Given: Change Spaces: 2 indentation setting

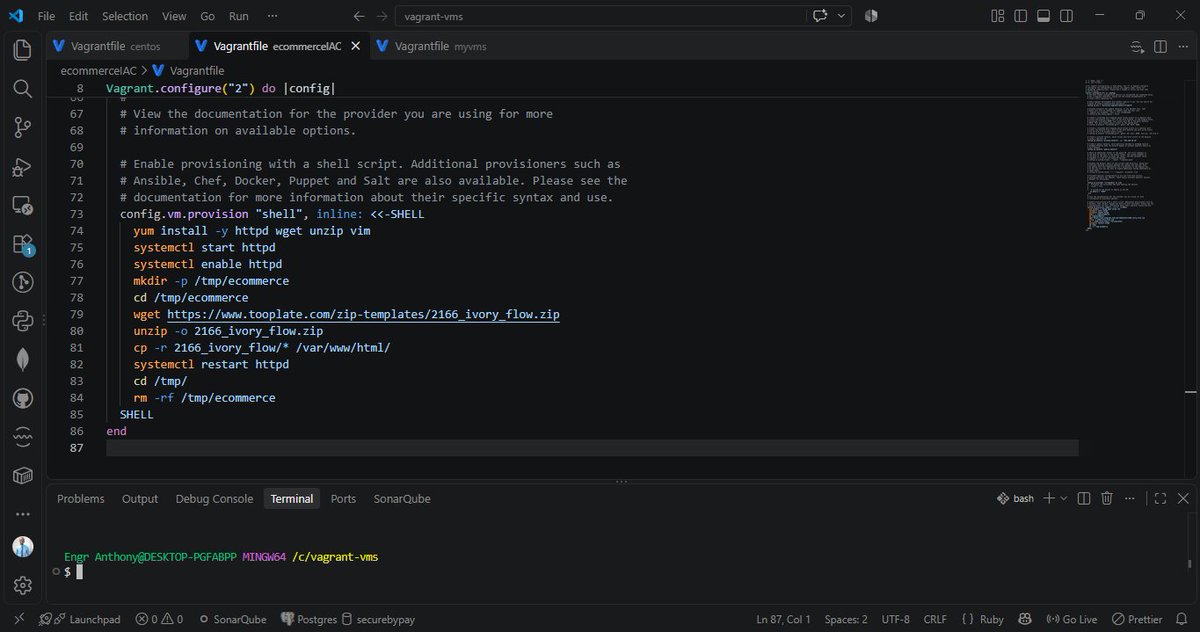Looking at the screenshot, I should (x=846, y=619).
